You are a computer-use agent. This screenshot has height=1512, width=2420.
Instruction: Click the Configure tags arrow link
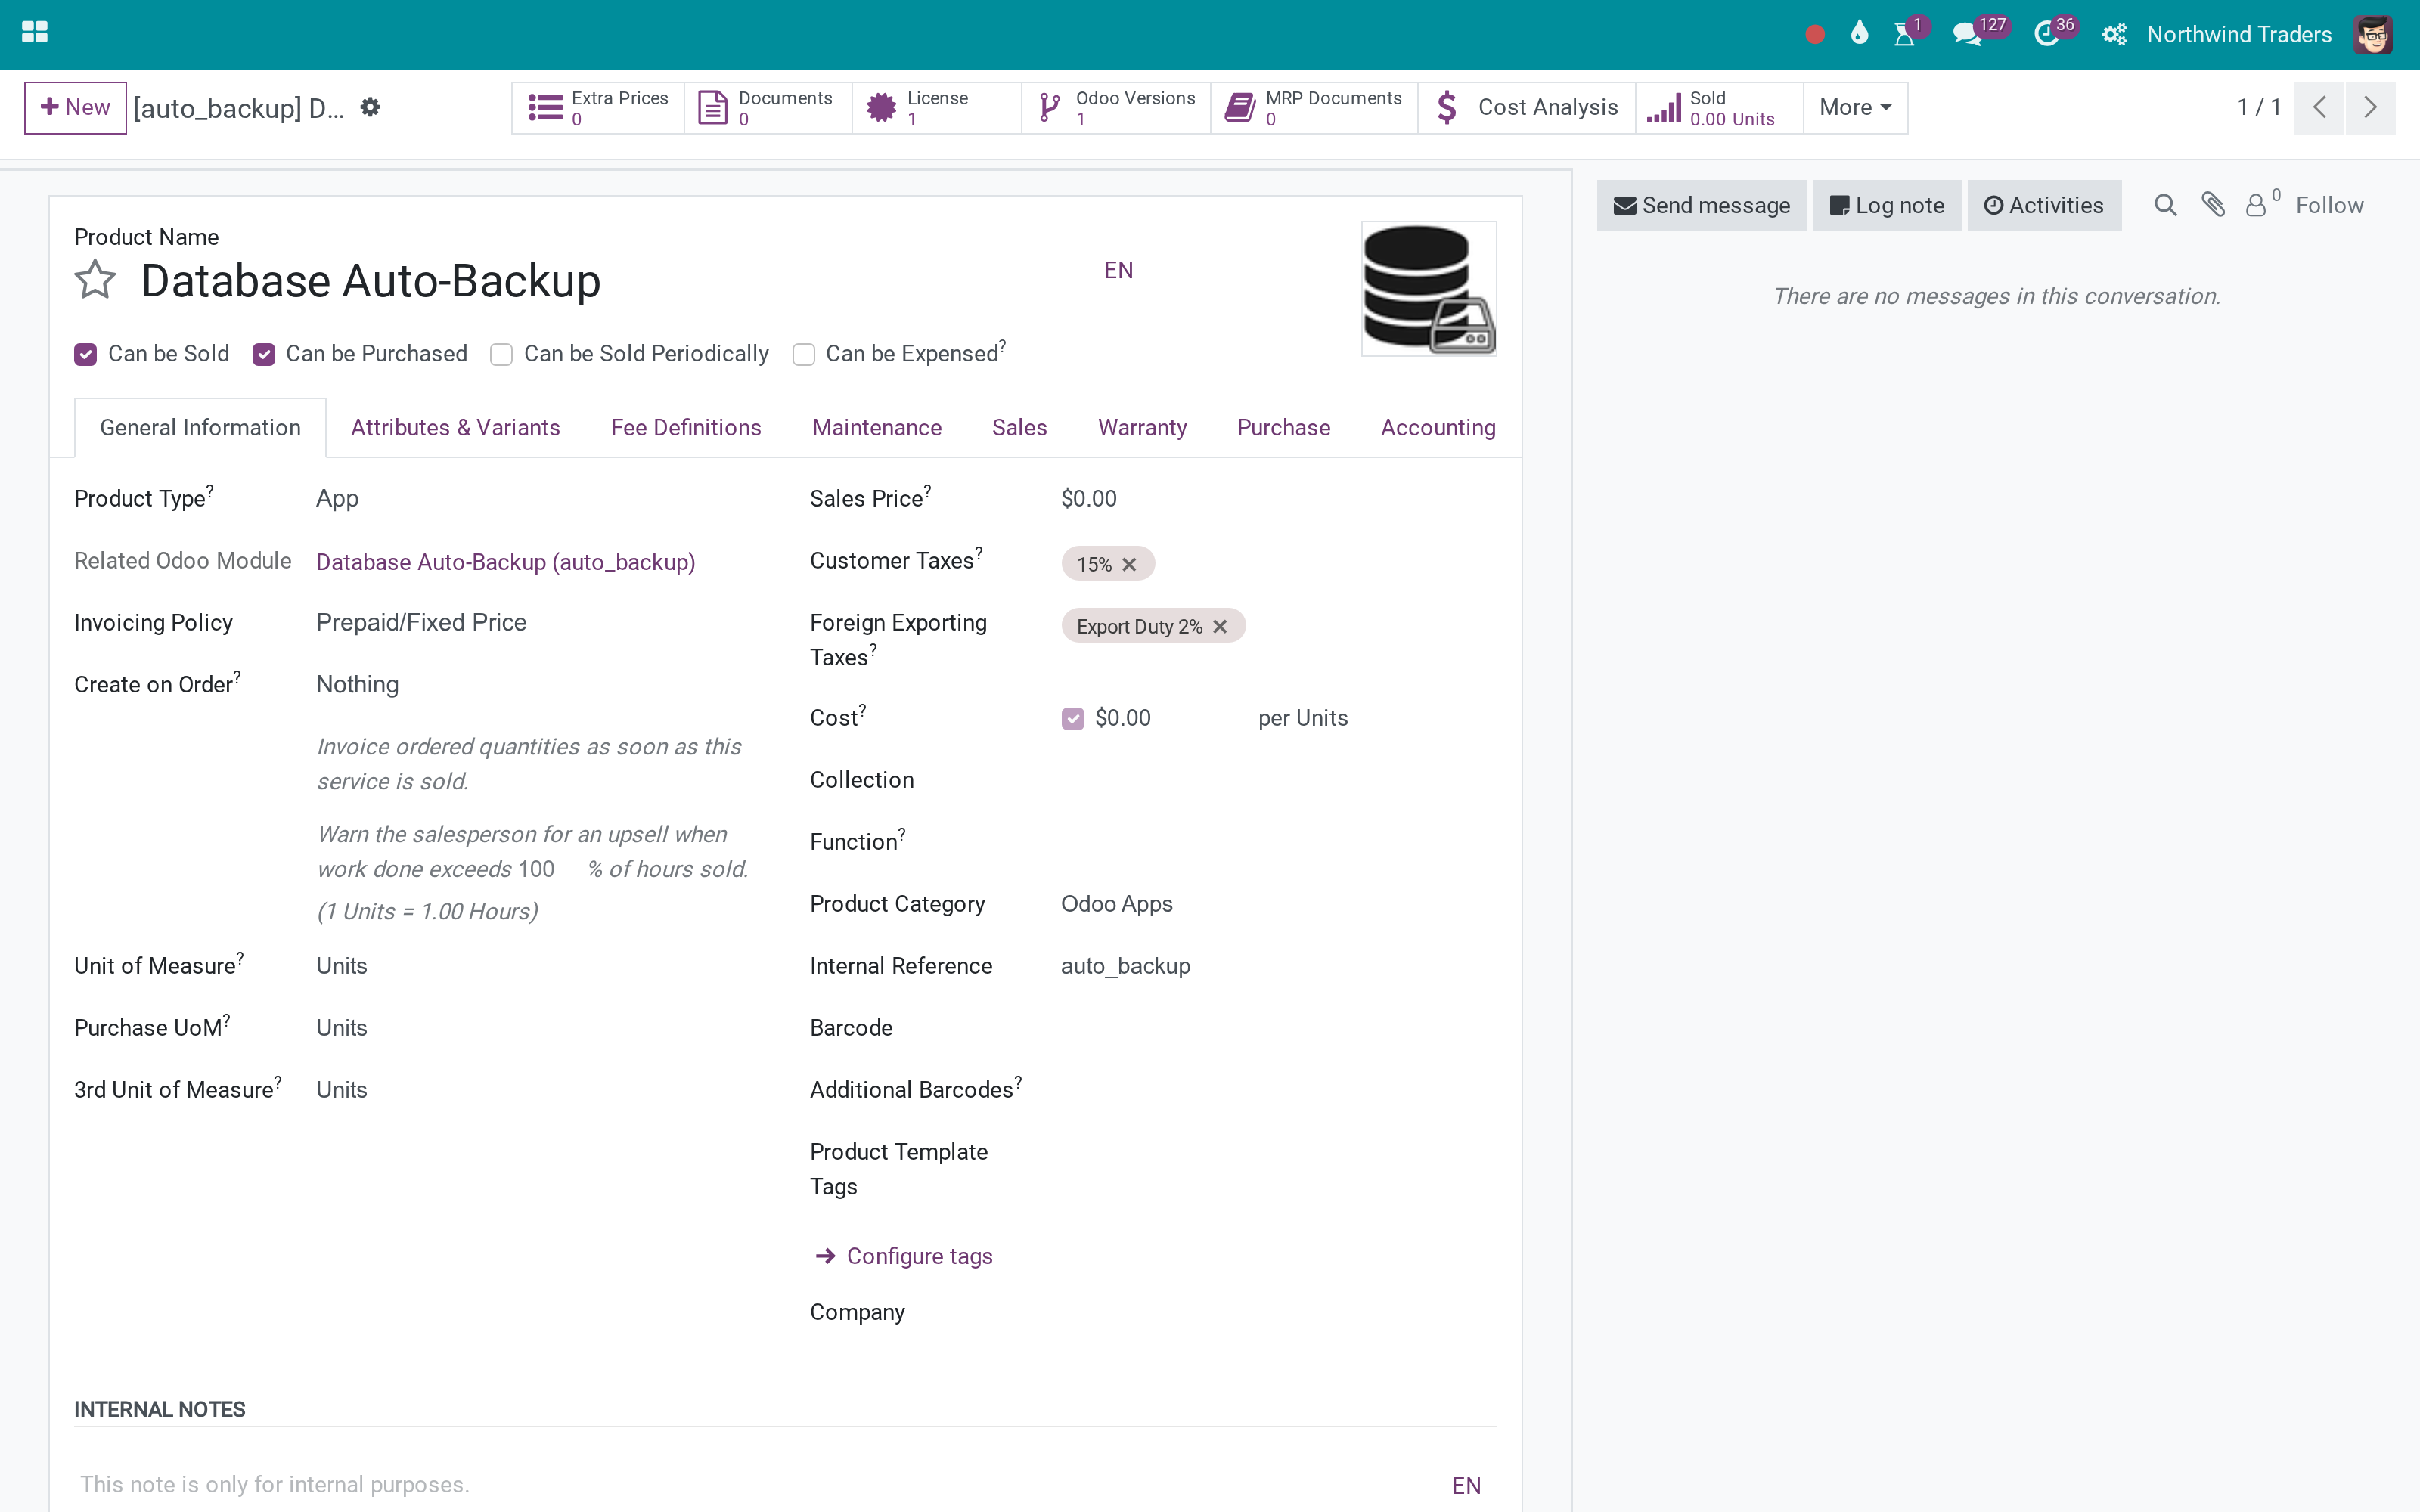pos(905,1256)
